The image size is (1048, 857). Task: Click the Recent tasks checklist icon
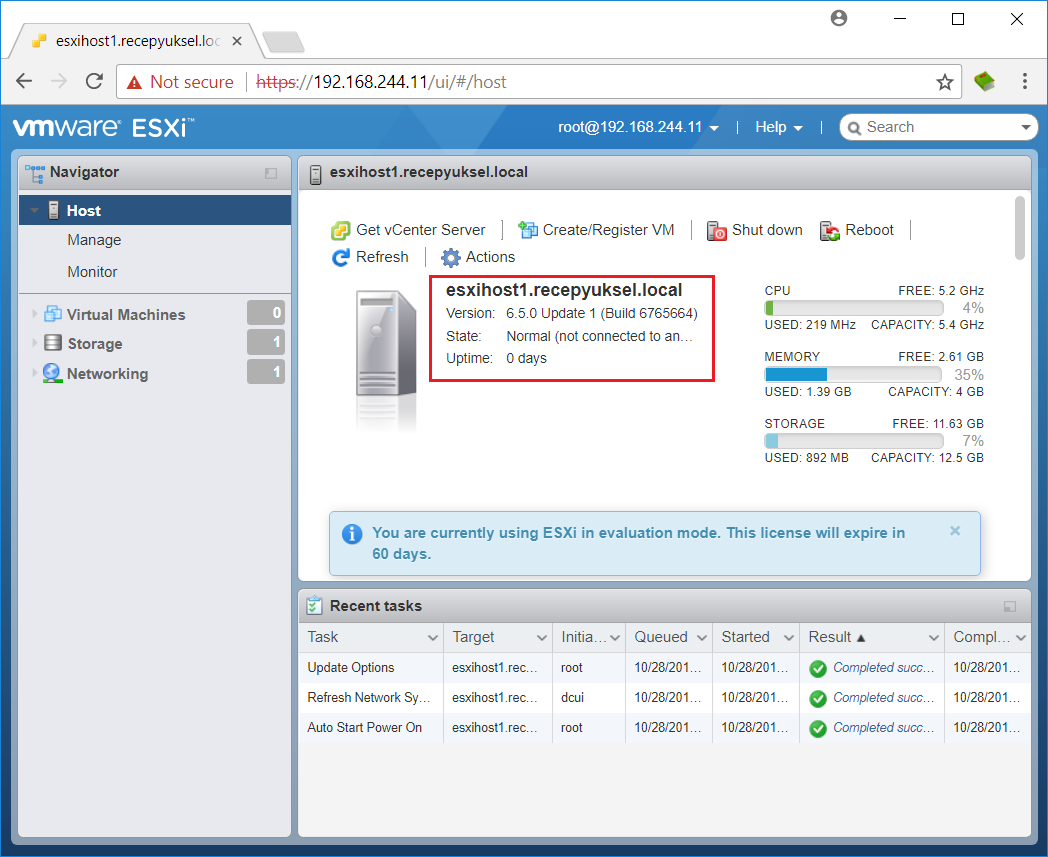[x=314, y=606]
